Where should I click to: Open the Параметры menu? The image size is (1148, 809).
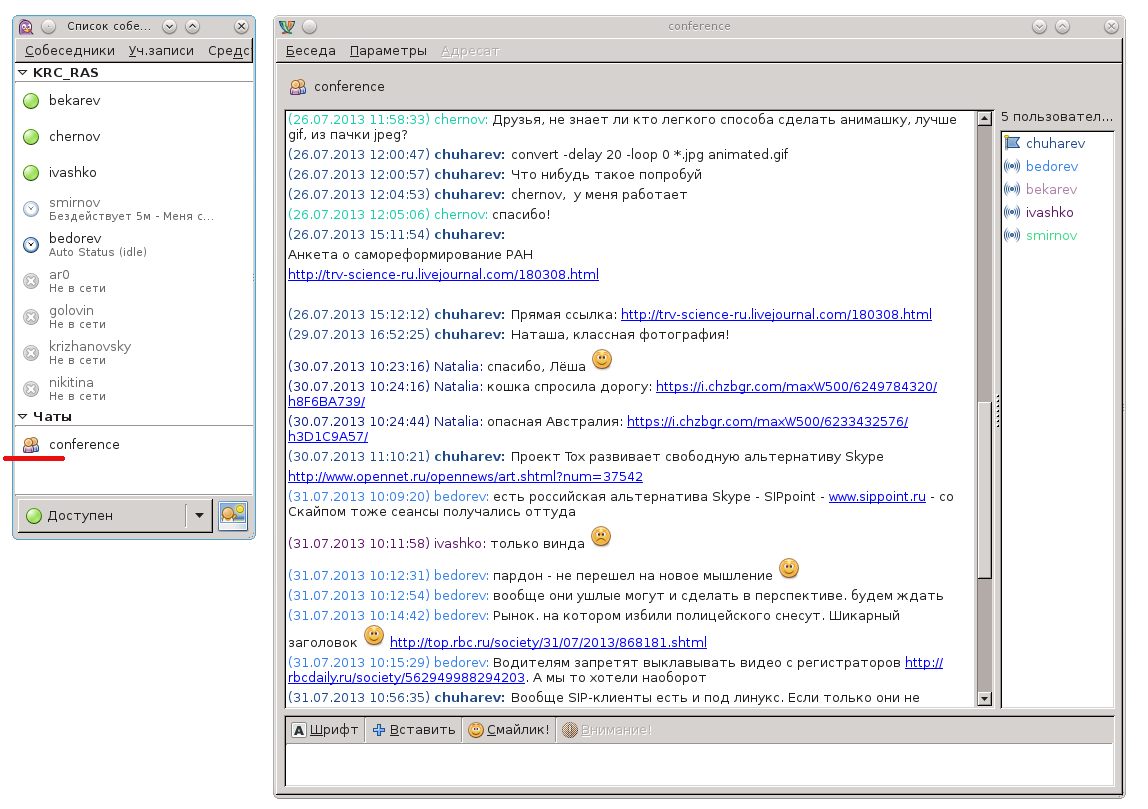(x=388, y=51)
